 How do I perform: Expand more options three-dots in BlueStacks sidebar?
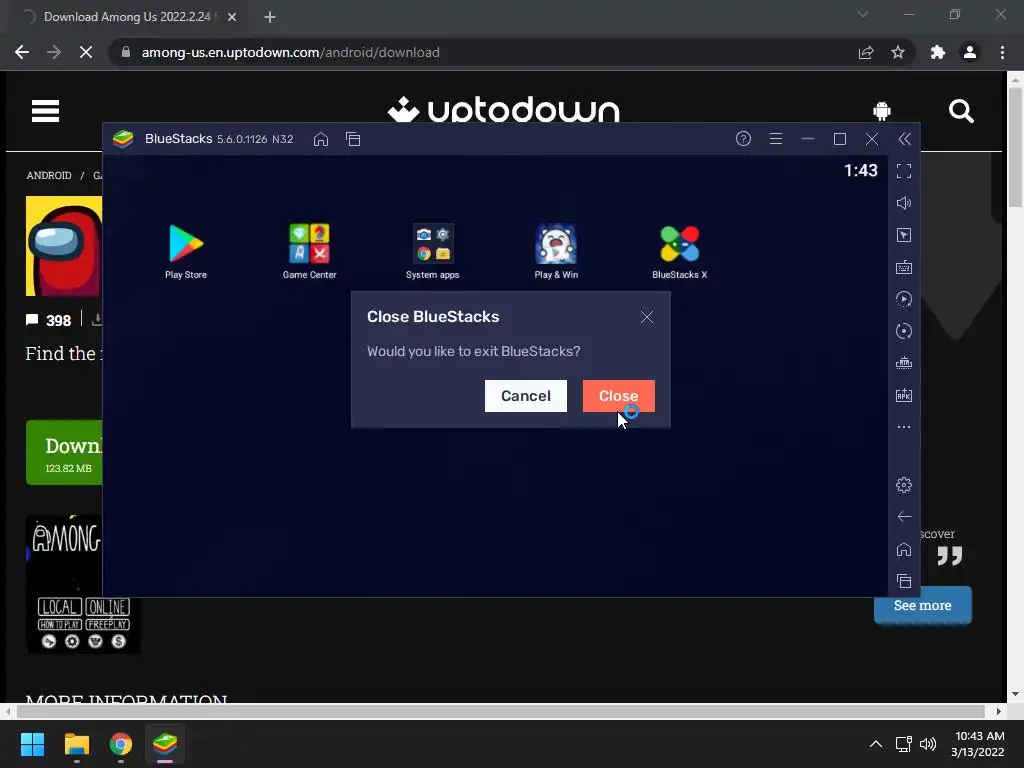904,427
